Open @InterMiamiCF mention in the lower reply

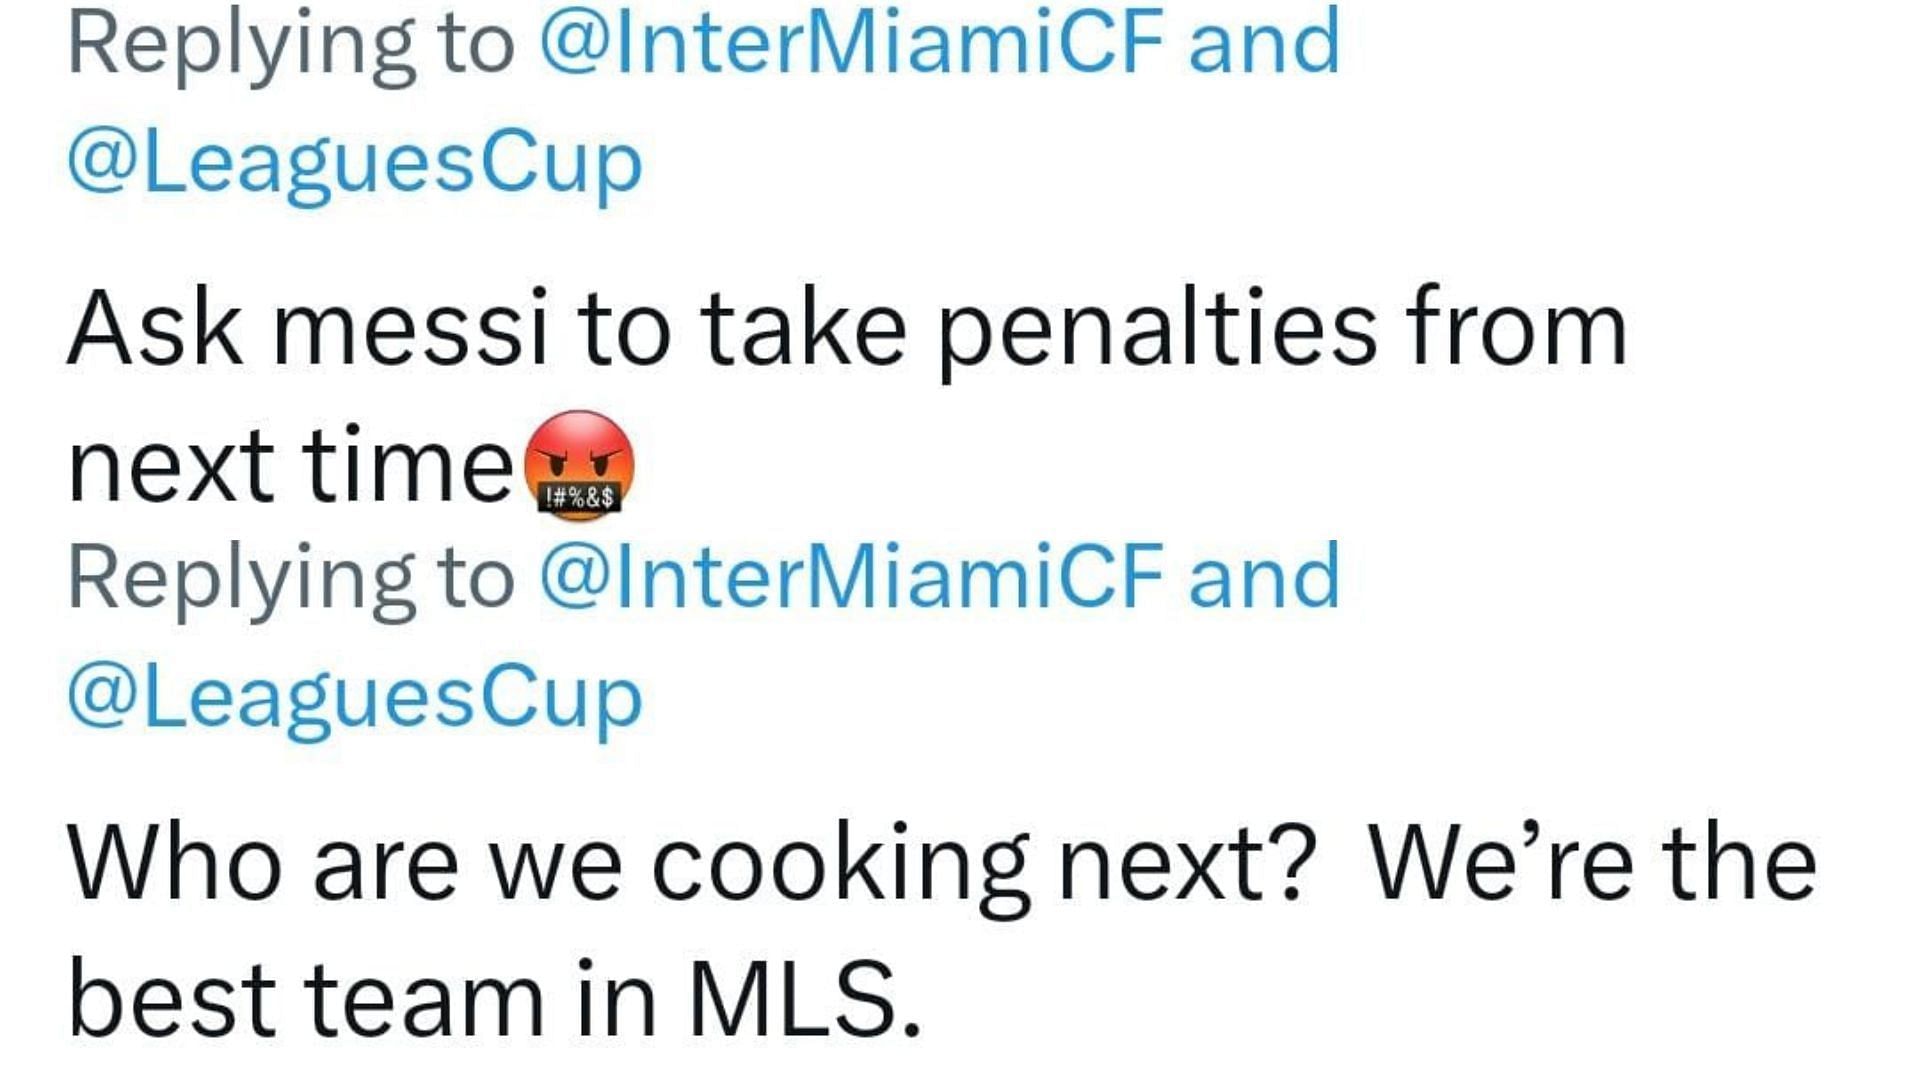pyautogui.click(x=851, y=577)
